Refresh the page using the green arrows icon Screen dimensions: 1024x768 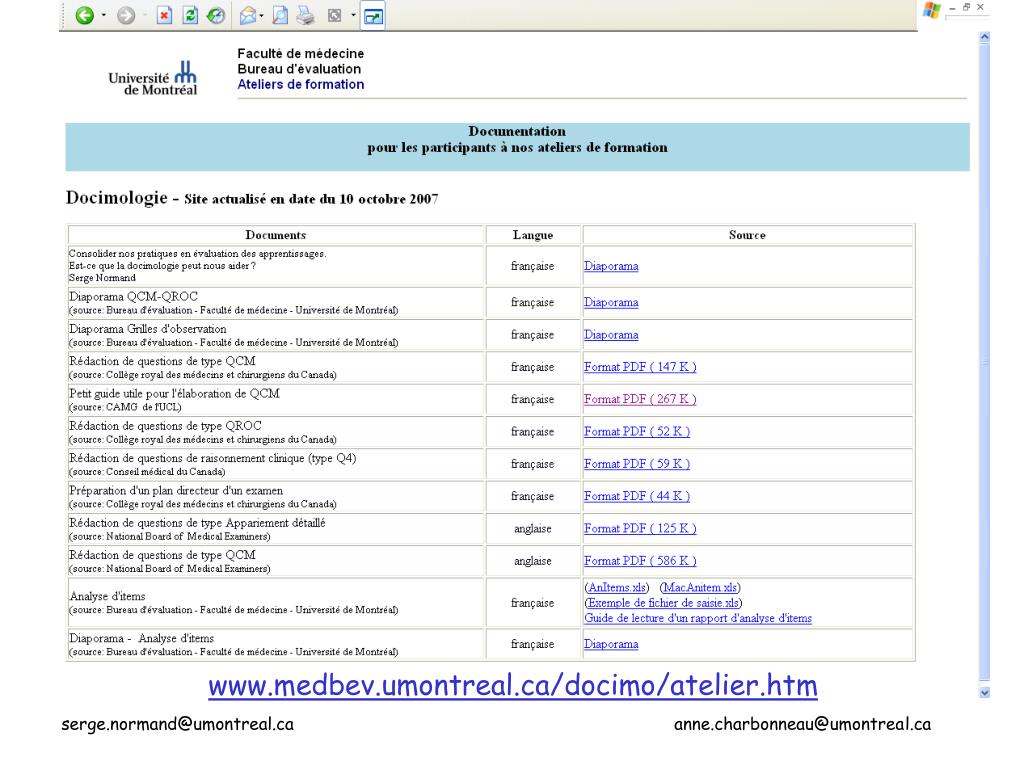[190, 15]
